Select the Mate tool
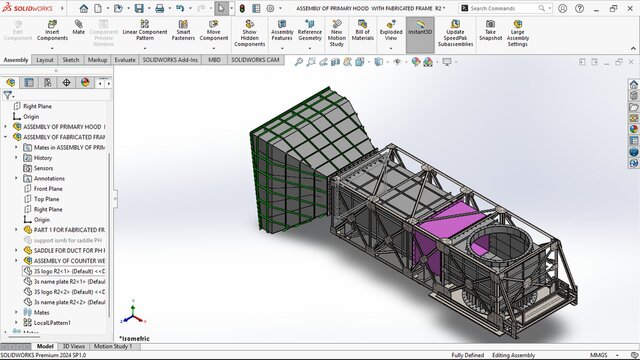 tap(78, 28)
